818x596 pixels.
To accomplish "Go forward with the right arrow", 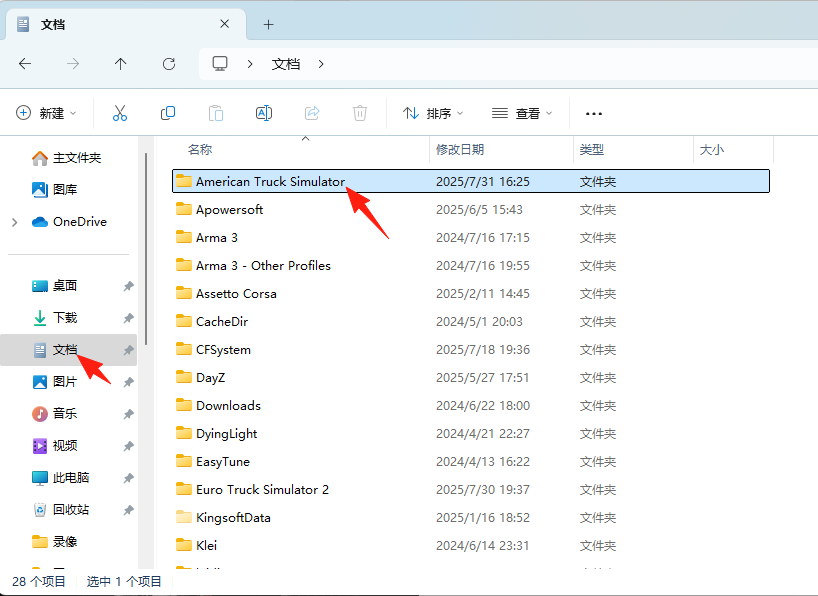I will (x=73, y=64).
